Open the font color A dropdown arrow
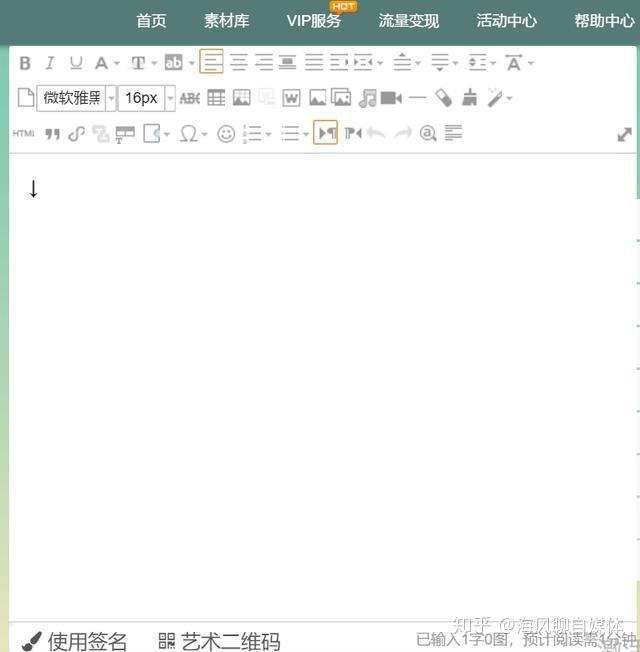Image resolution: width=640 pixels, height=652 pixels. 117,64
